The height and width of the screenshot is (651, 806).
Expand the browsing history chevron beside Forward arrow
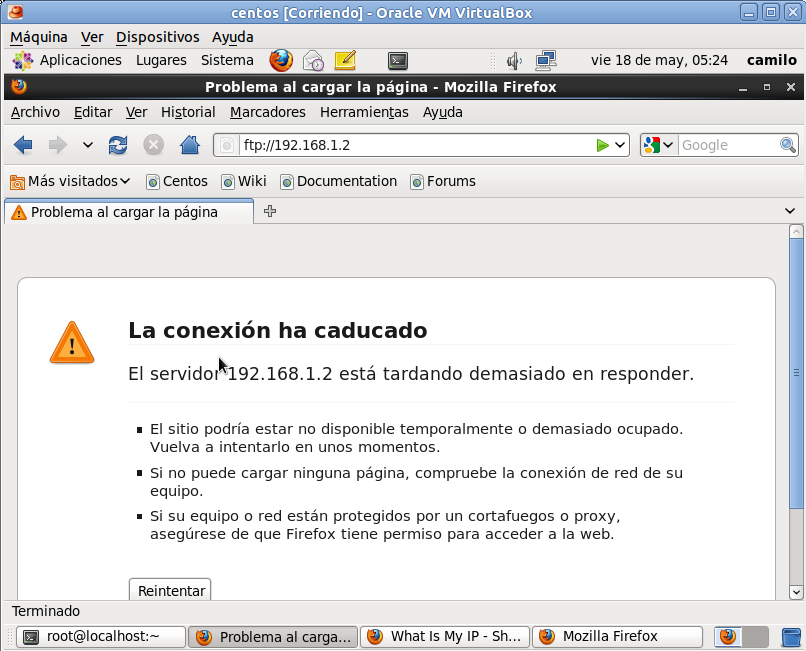click(x=88, y=144)
